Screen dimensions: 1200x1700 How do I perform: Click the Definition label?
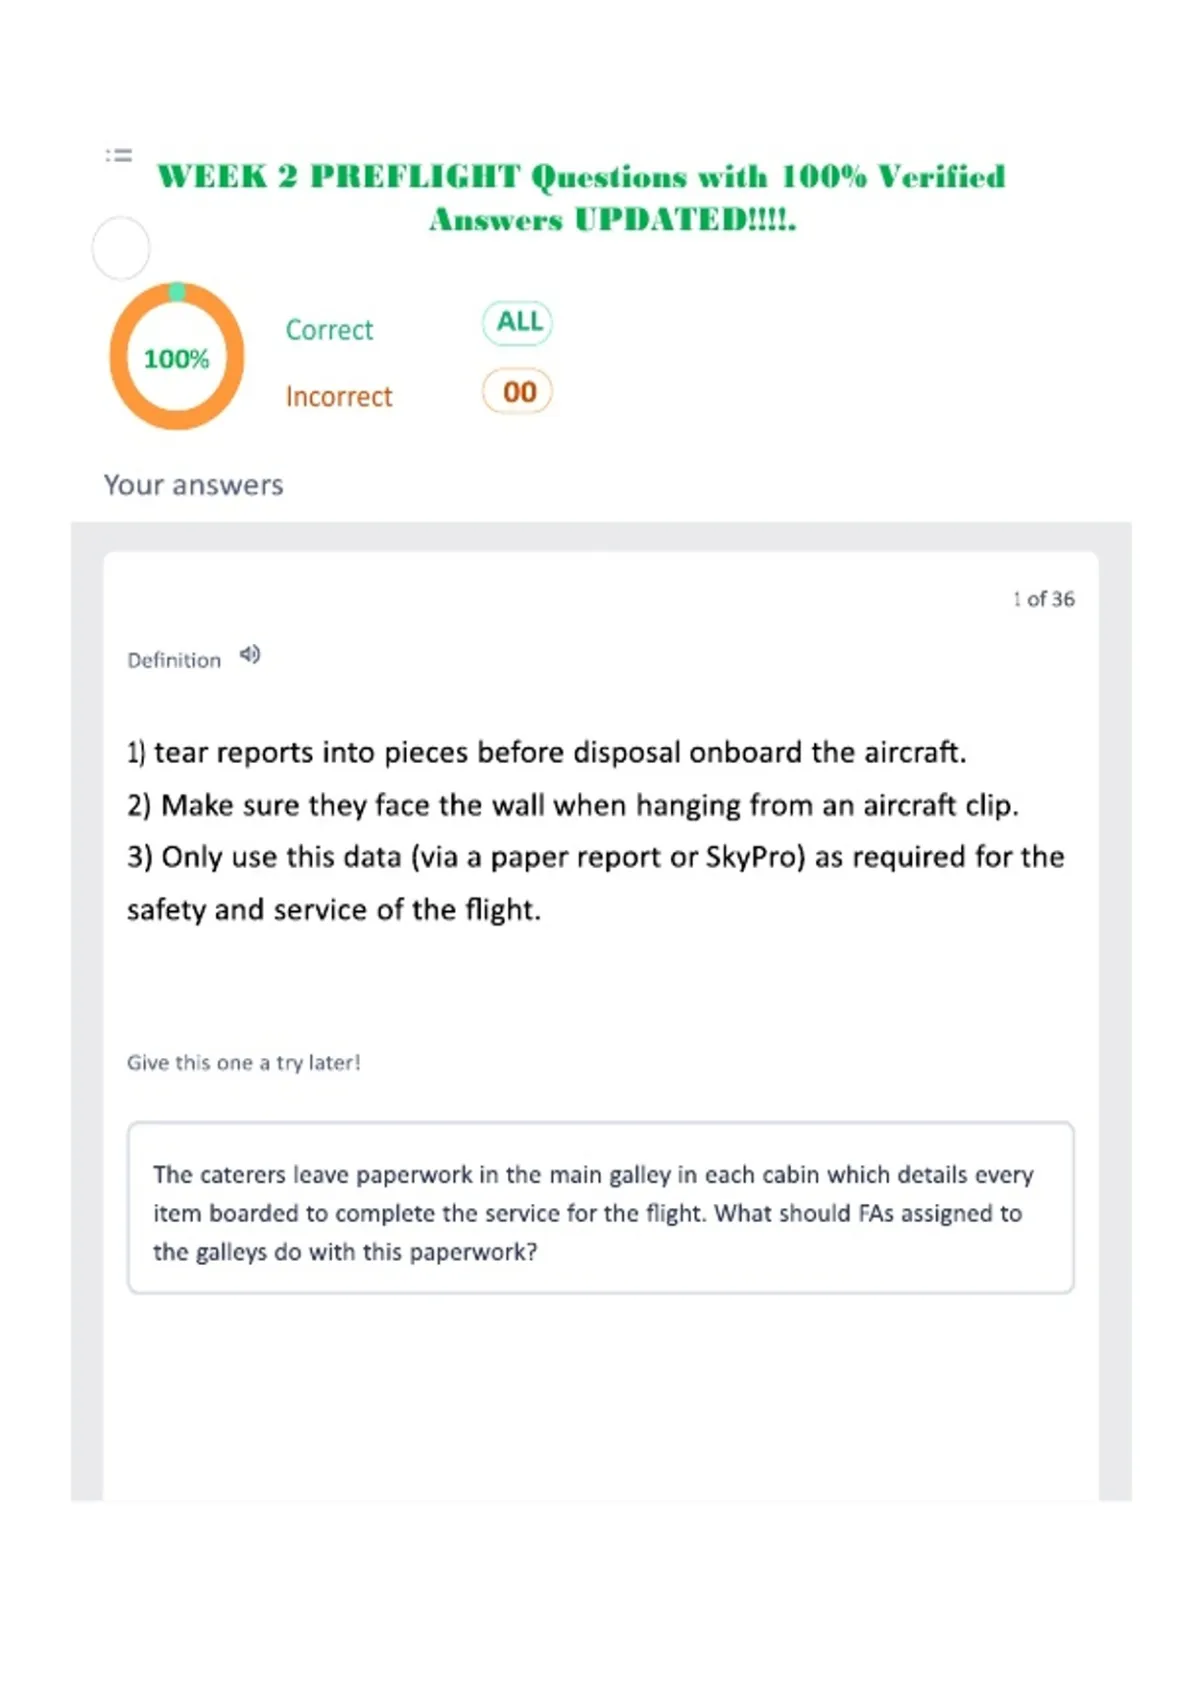174,660
